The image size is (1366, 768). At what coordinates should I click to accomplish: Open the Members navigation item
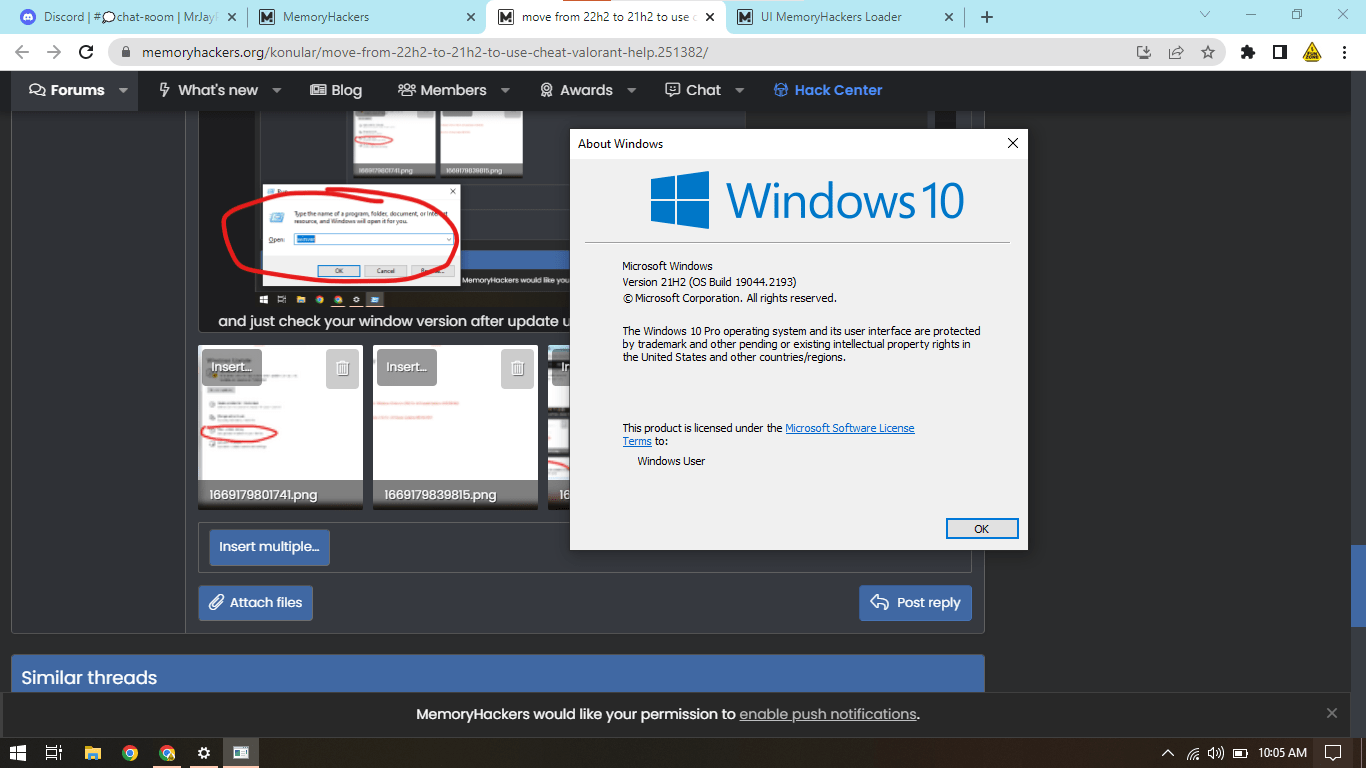coord(442,90)
